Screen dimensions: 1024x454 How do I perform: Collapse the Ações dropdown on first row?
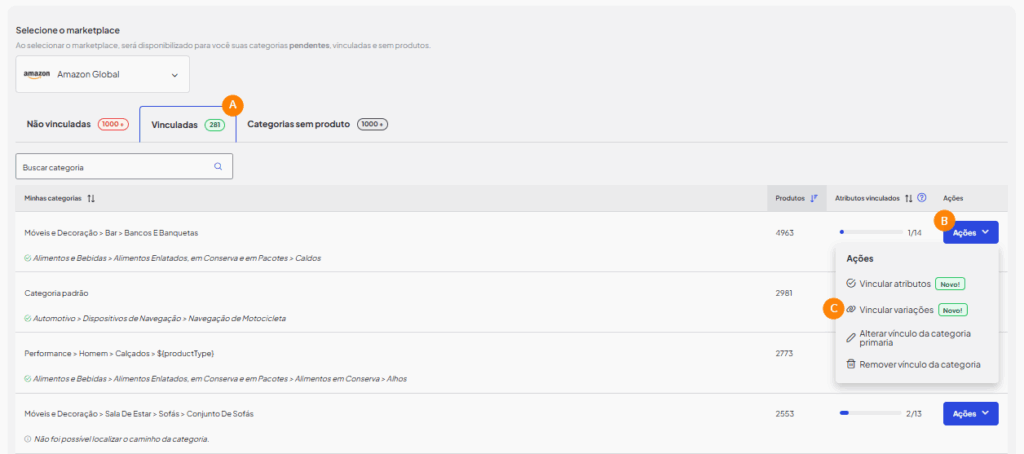(970, 232)
